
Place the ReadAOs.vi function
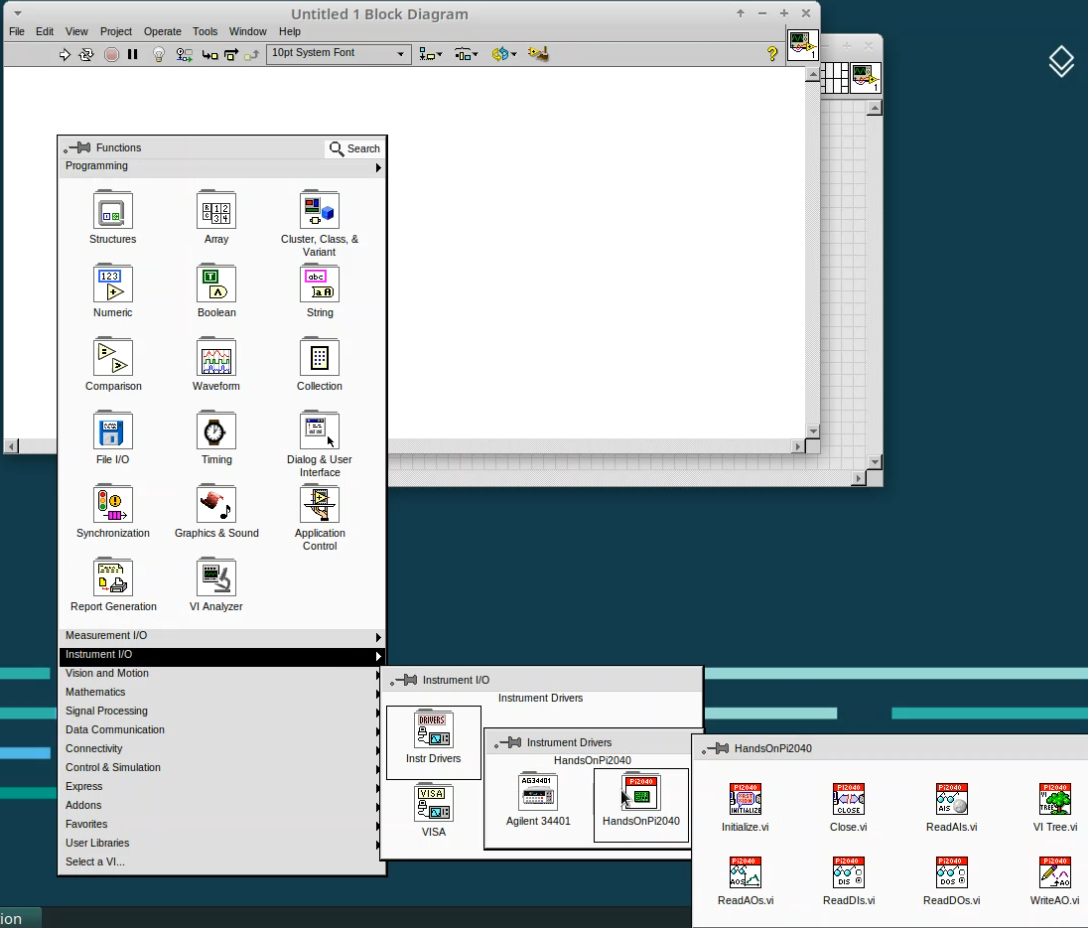pyautogui.click(x=745, y=872)
